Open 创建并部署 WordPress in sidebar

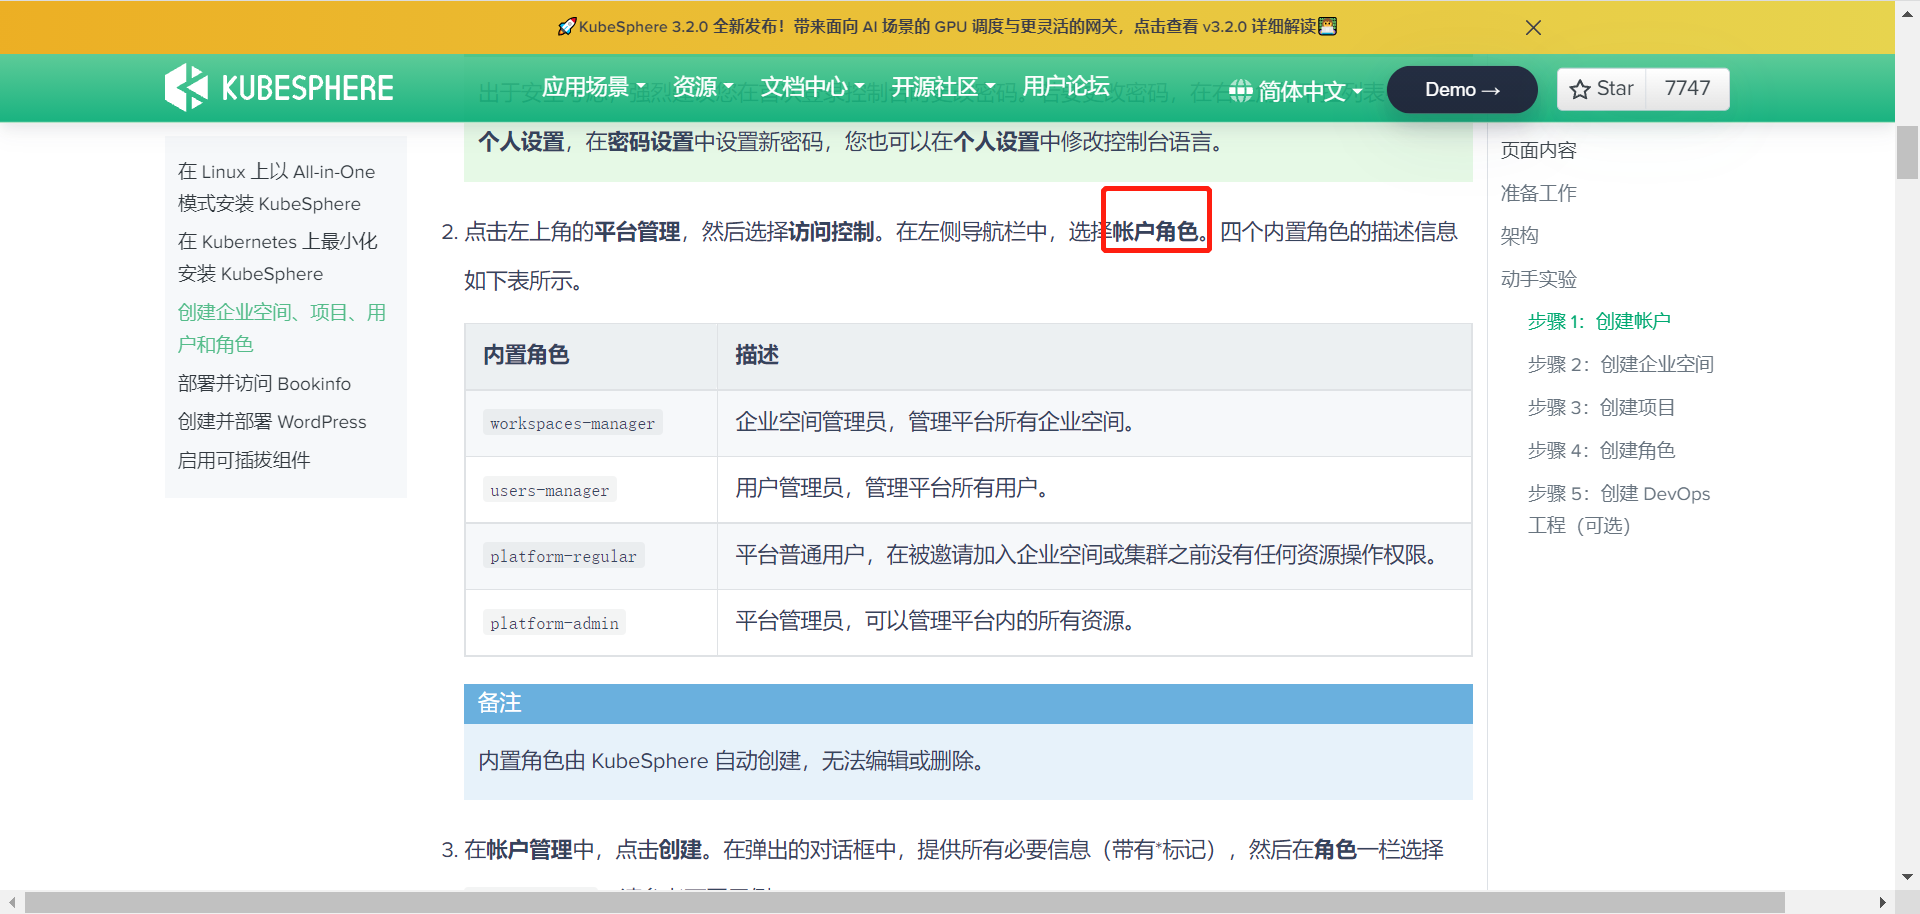pos(272,422)
